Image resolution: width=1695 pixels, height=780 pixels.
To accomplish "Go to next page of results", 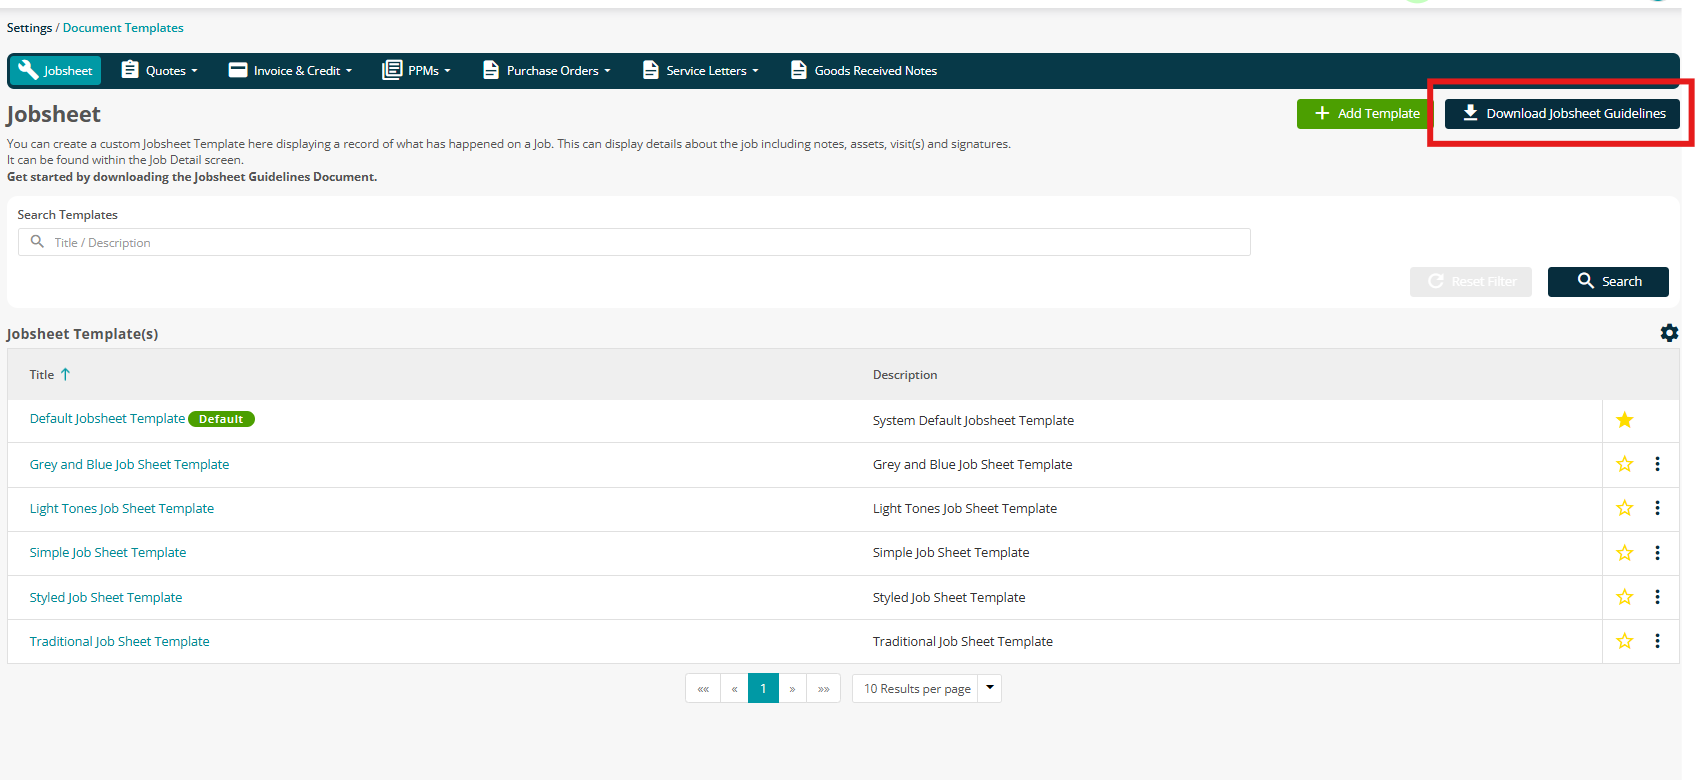I will (x=792, y=689).
